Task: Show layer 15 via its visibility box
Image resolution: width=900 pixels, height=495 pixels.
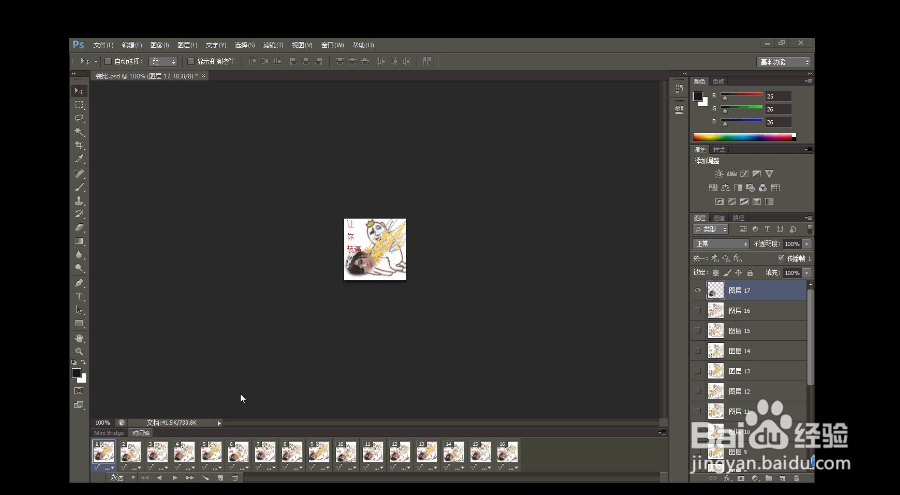Action: pos(698,331)
